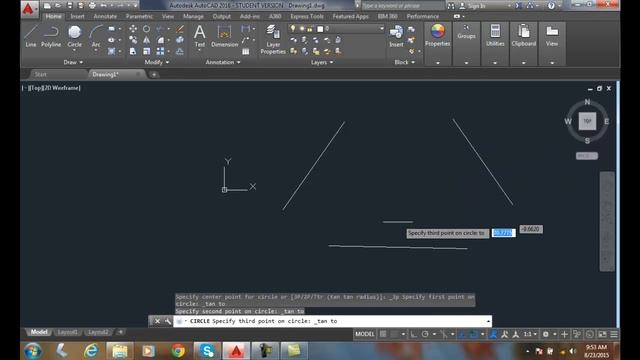The height and width of the screenshot is (360, 640).
Task: Add a new drawing tab with plus
Action: [x=154, y=74]
